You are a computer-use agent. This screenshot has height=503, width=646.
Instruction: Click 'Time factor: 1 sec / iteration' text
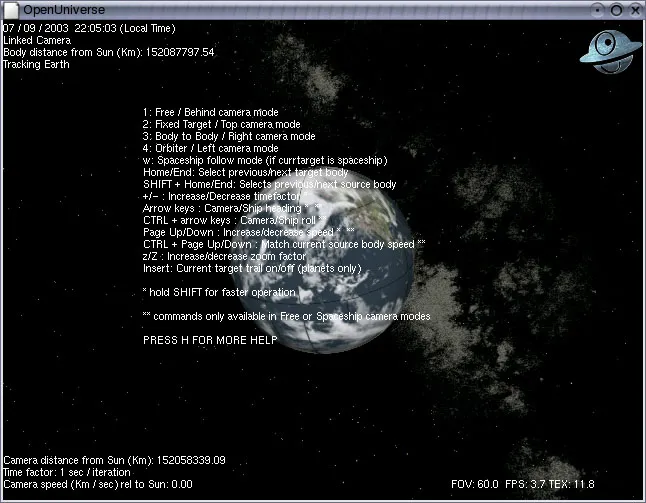pyautogui.click(x=67, y=472)
